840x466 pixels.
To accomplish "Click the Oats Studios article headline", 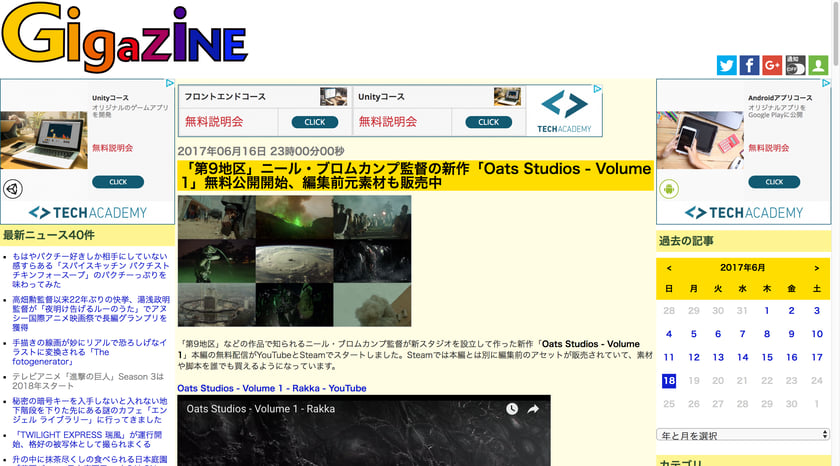I will pyautogui.click(x=415, y=176).
